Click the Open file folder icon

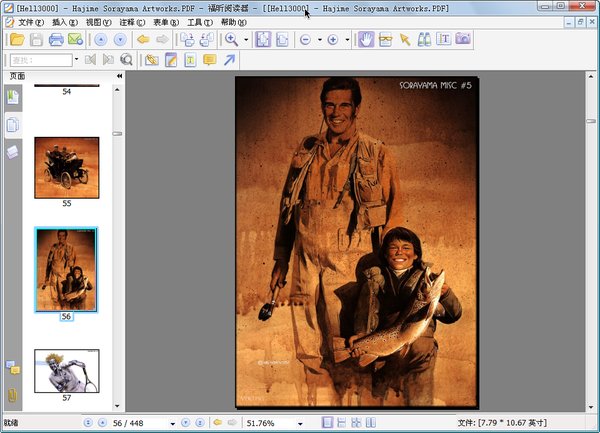pos(16,40)
